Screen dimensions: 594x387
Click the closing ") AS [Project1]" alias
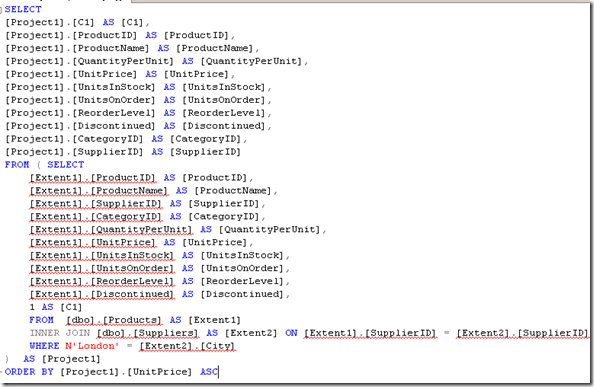(x=53, y=359)
